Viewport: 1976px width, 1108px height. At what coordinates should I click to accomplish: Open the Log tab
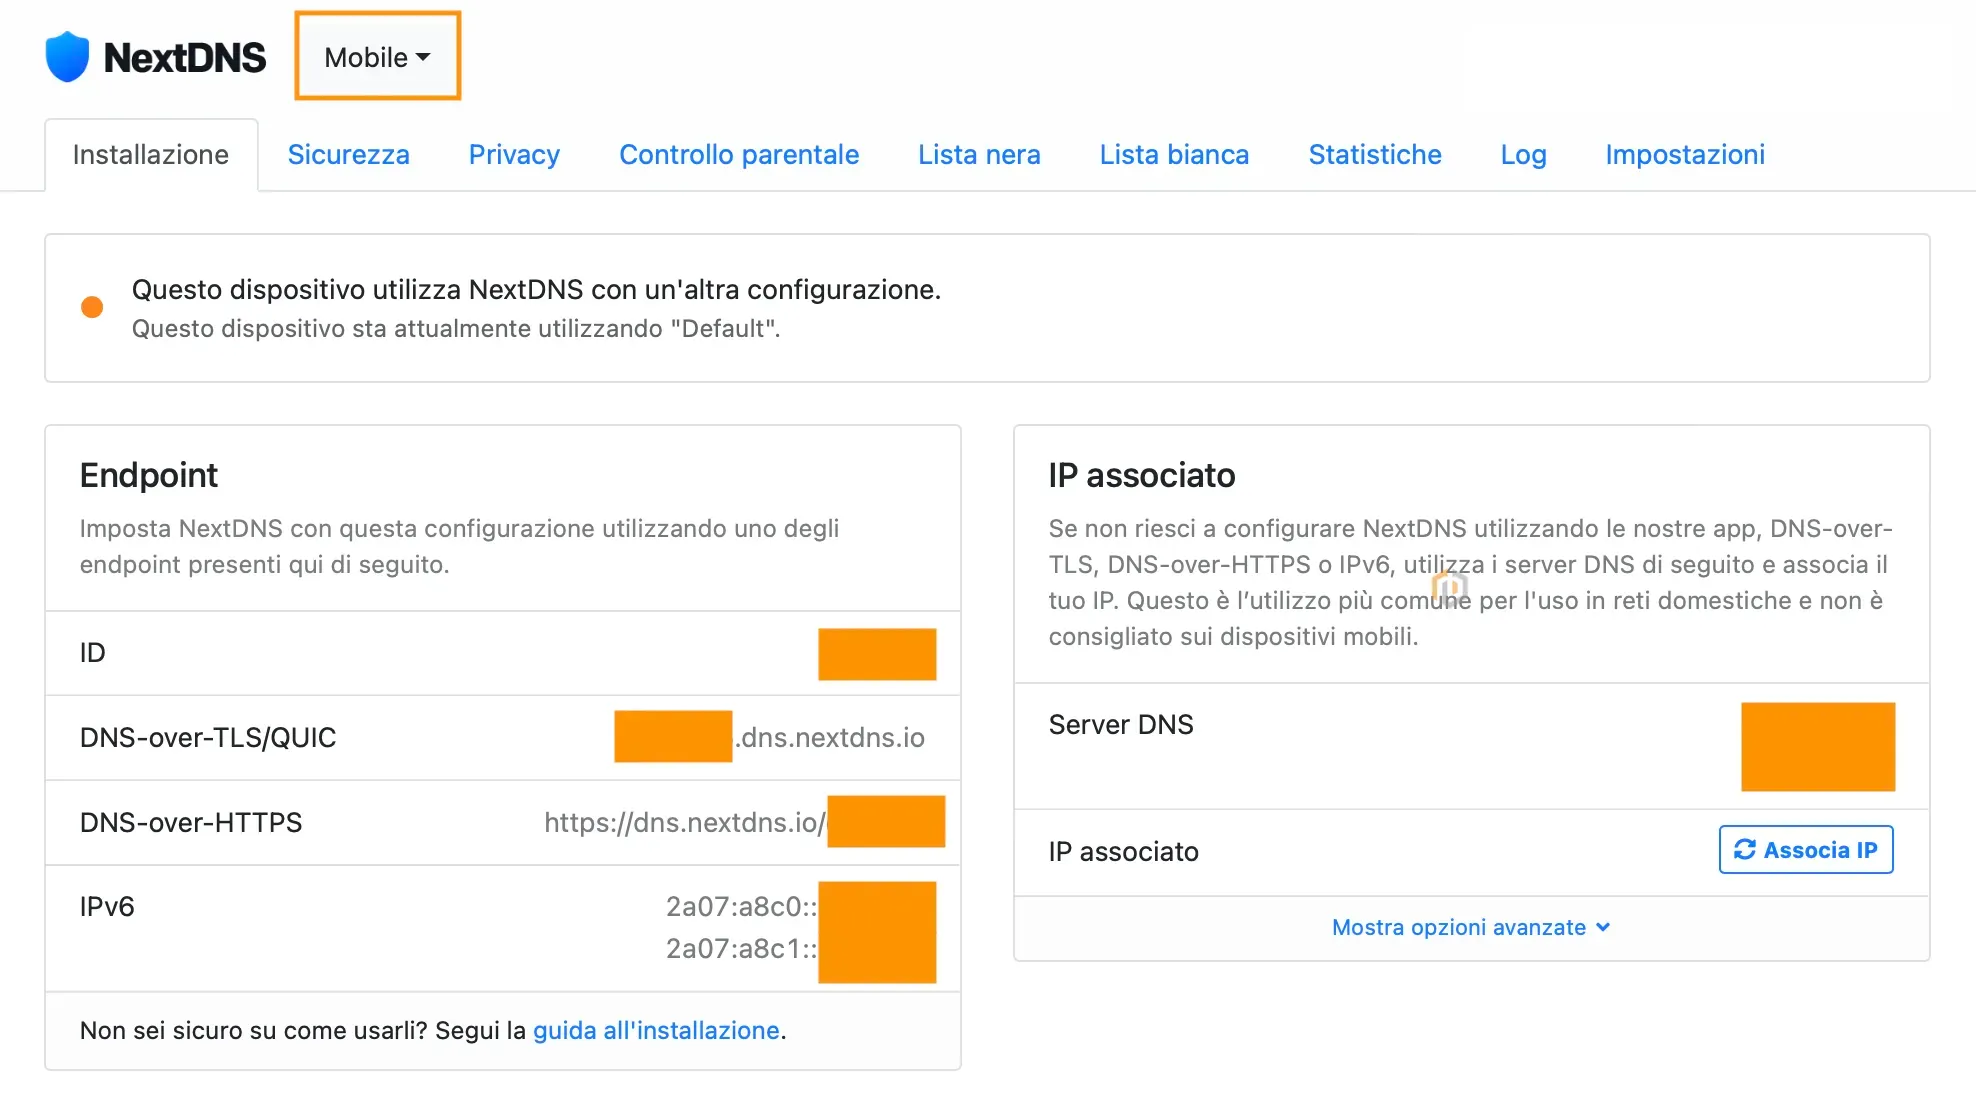tap(1523, 155)
